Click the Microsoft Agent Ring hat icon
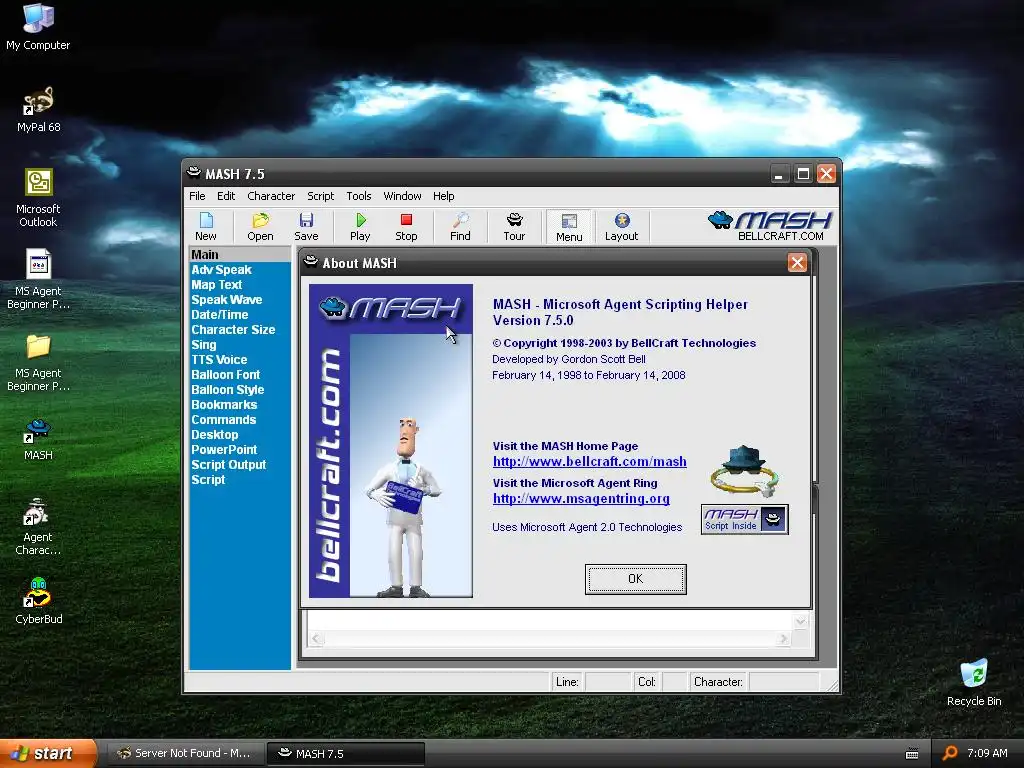This screenshot has width=1024, height=768. click(744, 471)
